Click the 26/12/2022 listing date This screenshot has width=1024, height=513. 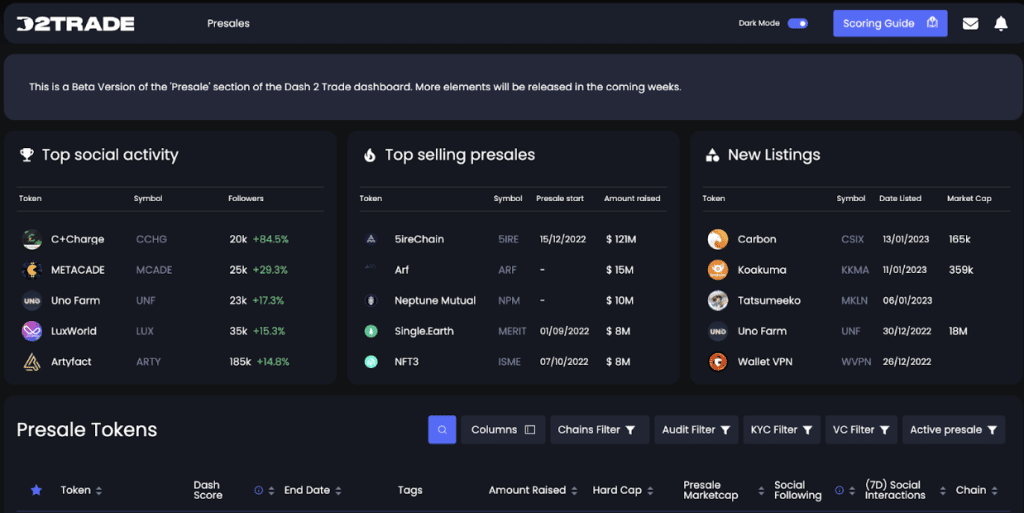[x=906, y=362]
